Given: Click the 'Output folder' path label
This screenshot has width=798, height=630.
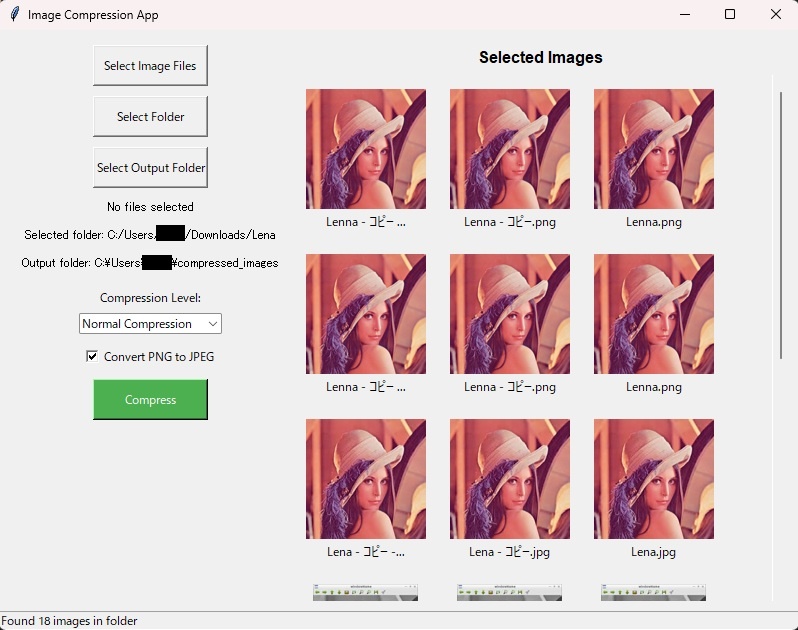Looking at the screenshot, I should [x=150, y=263].
